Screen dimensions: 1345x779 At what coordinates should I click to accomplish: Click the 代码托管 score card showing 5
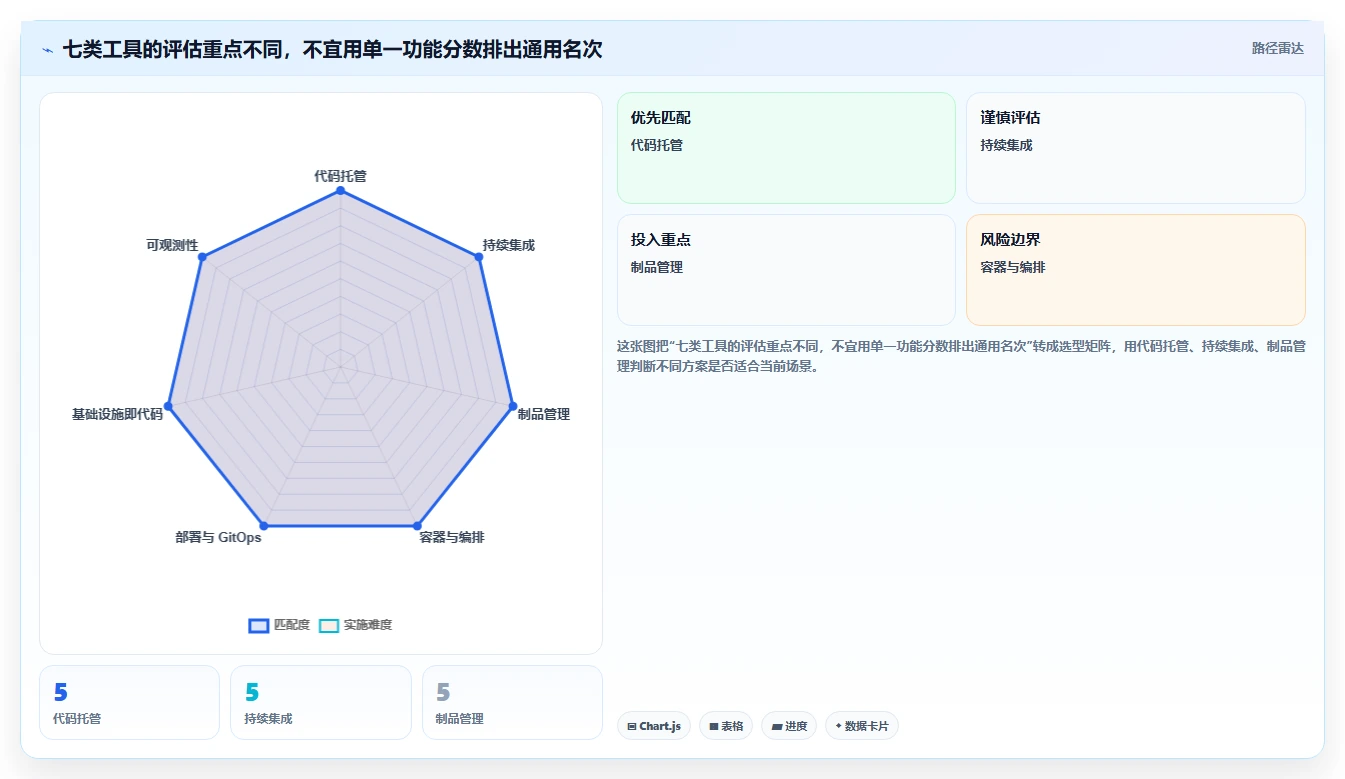pos(129,703)
